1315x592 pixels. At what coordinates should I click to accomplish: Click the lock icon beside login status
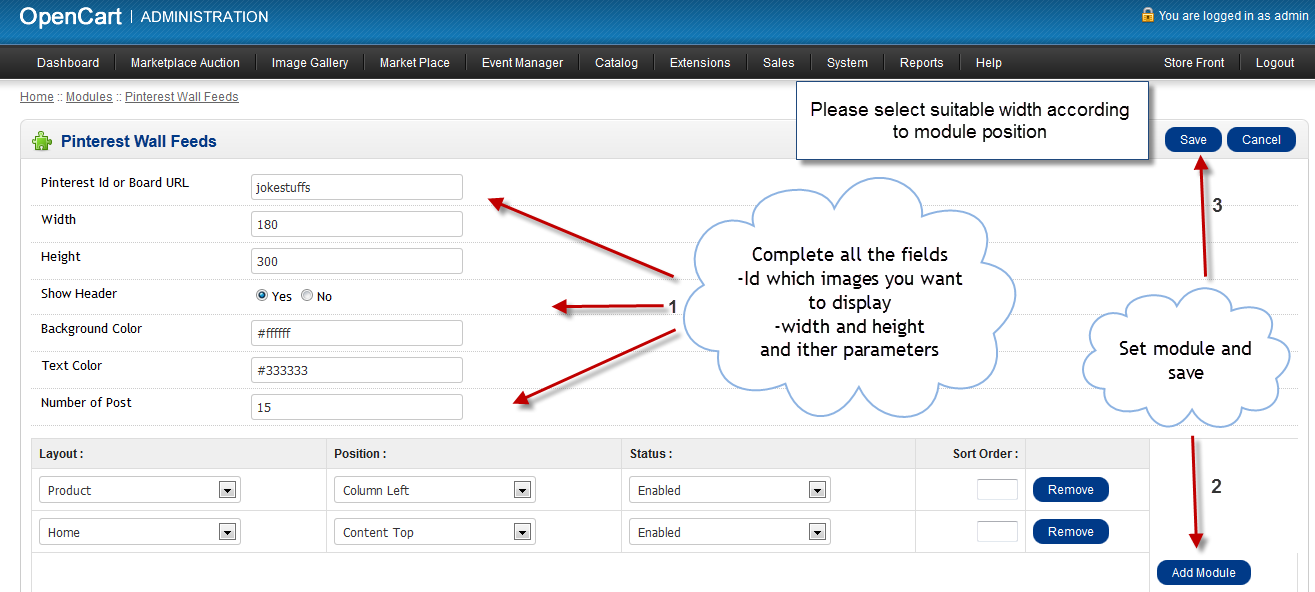1148,15
